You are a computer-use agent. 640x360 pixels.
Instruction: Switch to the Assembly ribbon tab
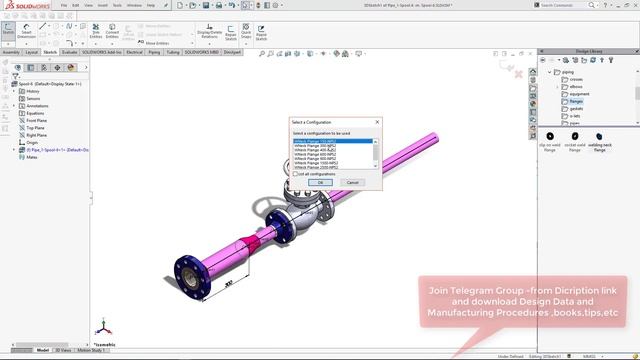pos(11,52)
